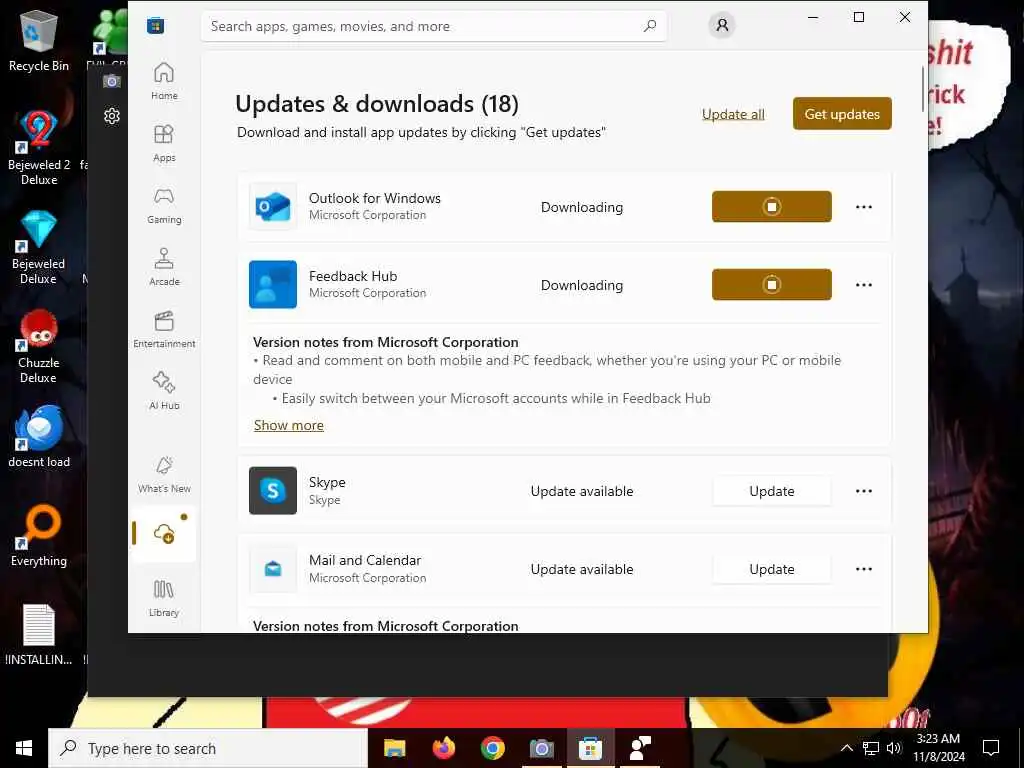
Task: Click the Microsoft Store taskbar icon
Action: [x=590, y=748]
